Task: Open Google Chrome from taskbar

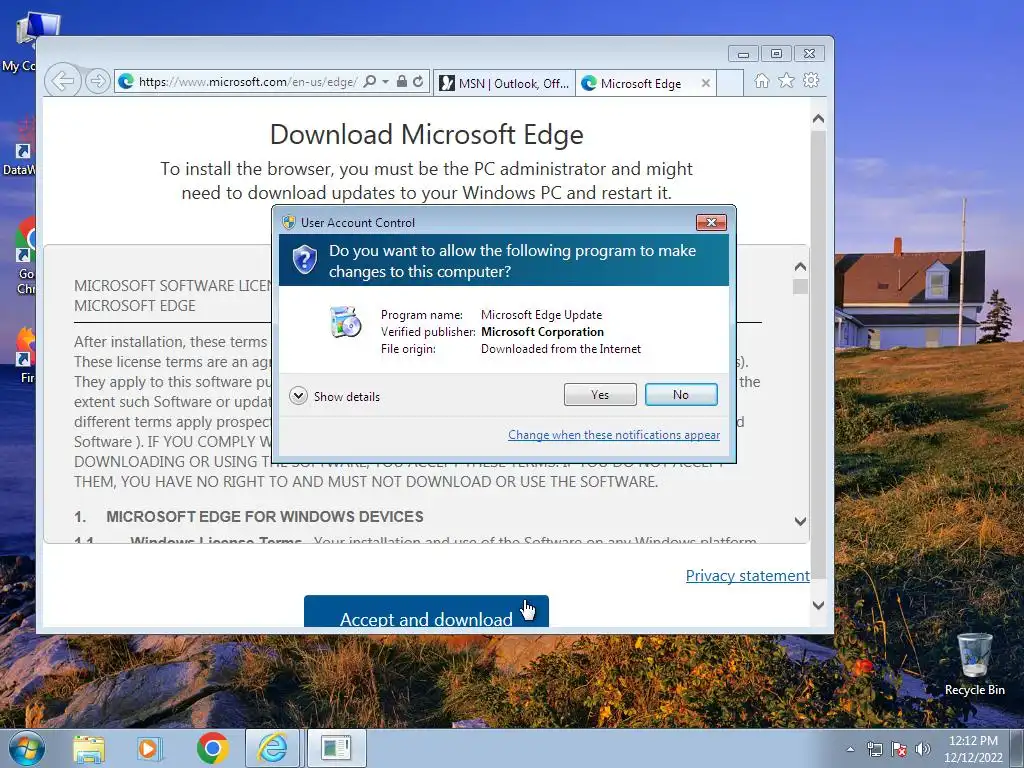Action: pos(212,748)
